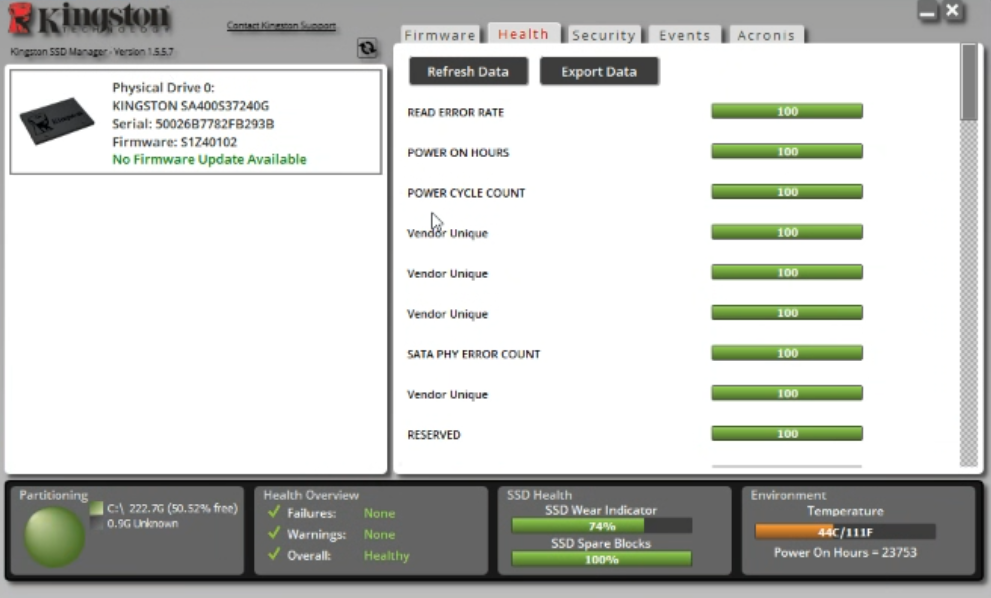Screen dimensions: 991x598
Task: Click the Overall green checkmark icon
Action: pyautogui.click(x=274, y=554)
